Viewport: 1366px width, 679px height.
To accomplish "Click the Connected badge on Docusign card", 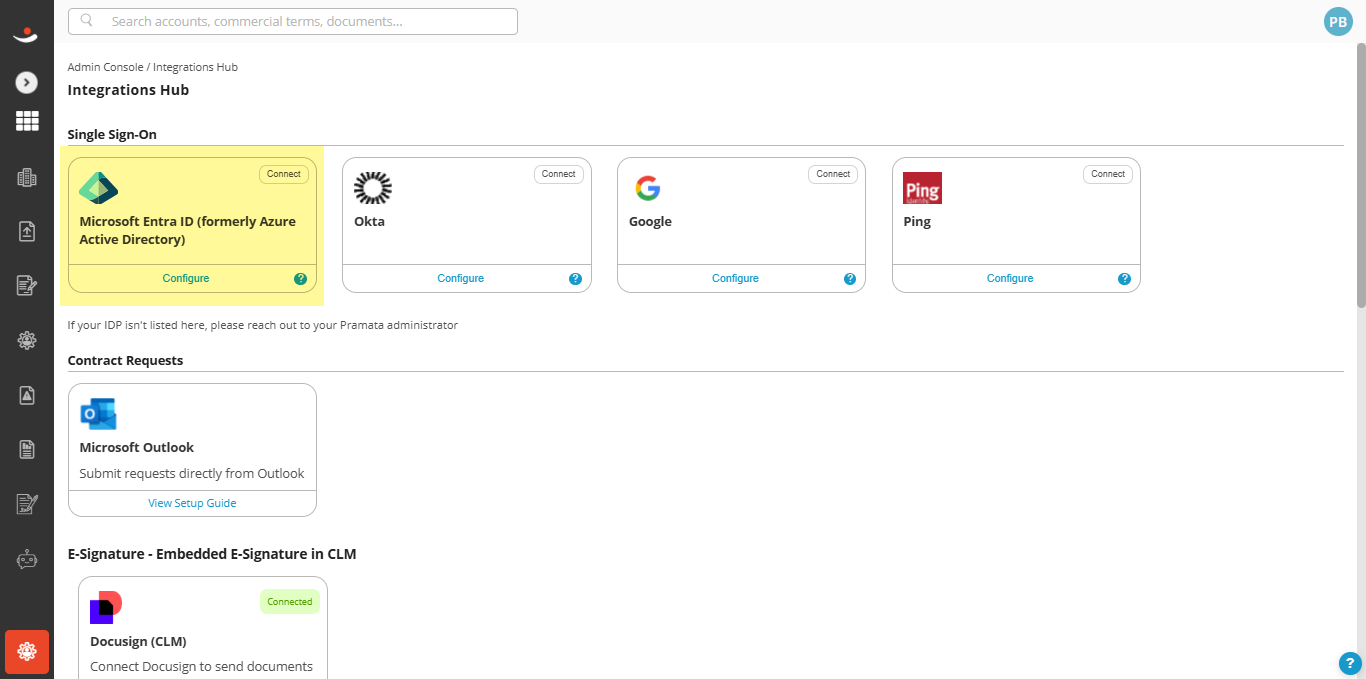I will (x=290, y=602).
